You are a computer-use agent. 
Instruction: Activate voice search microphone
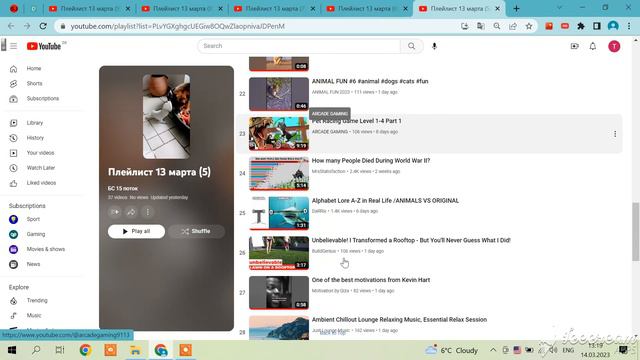pyautogui.click(x=434, y=46)
